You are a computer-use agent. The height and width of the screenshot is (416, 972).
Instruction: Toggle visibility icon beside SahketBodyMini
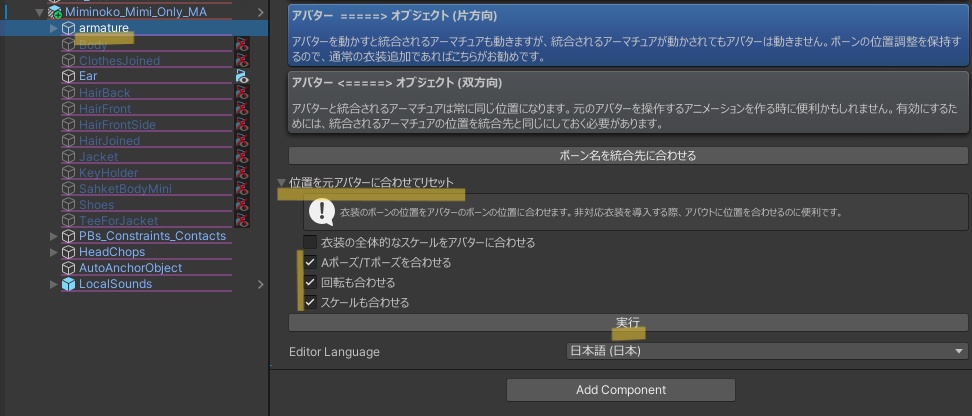(x=242, y=188)
